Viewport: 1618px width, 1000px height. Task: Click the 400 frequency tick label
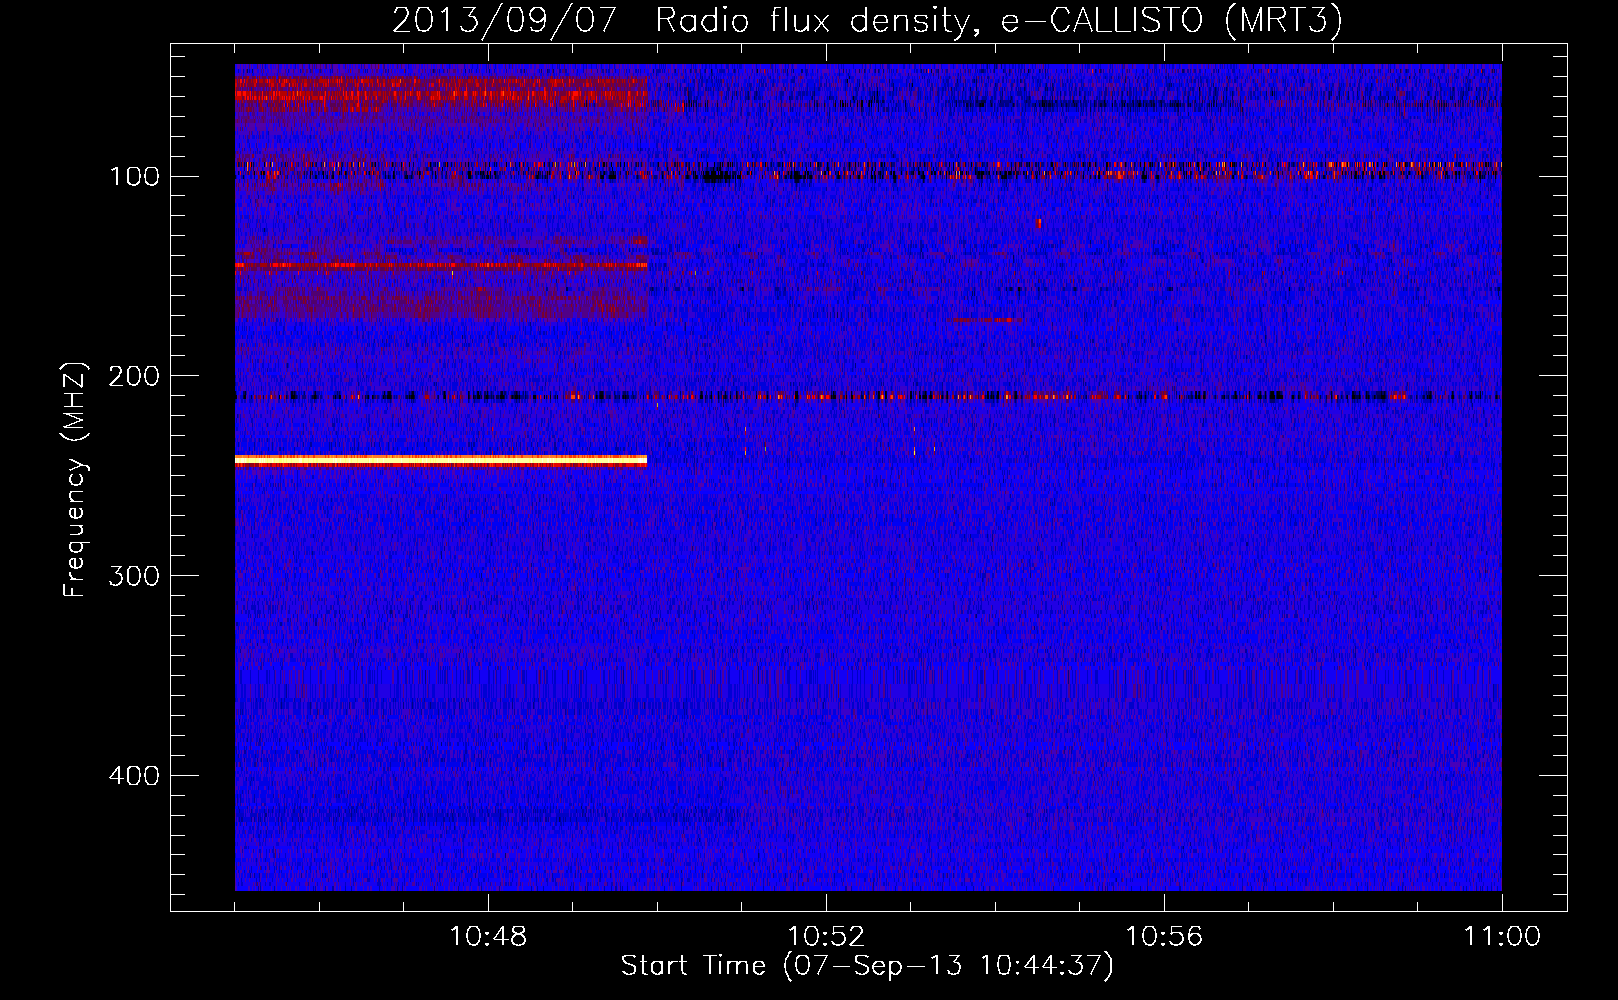tap(133, 776)
